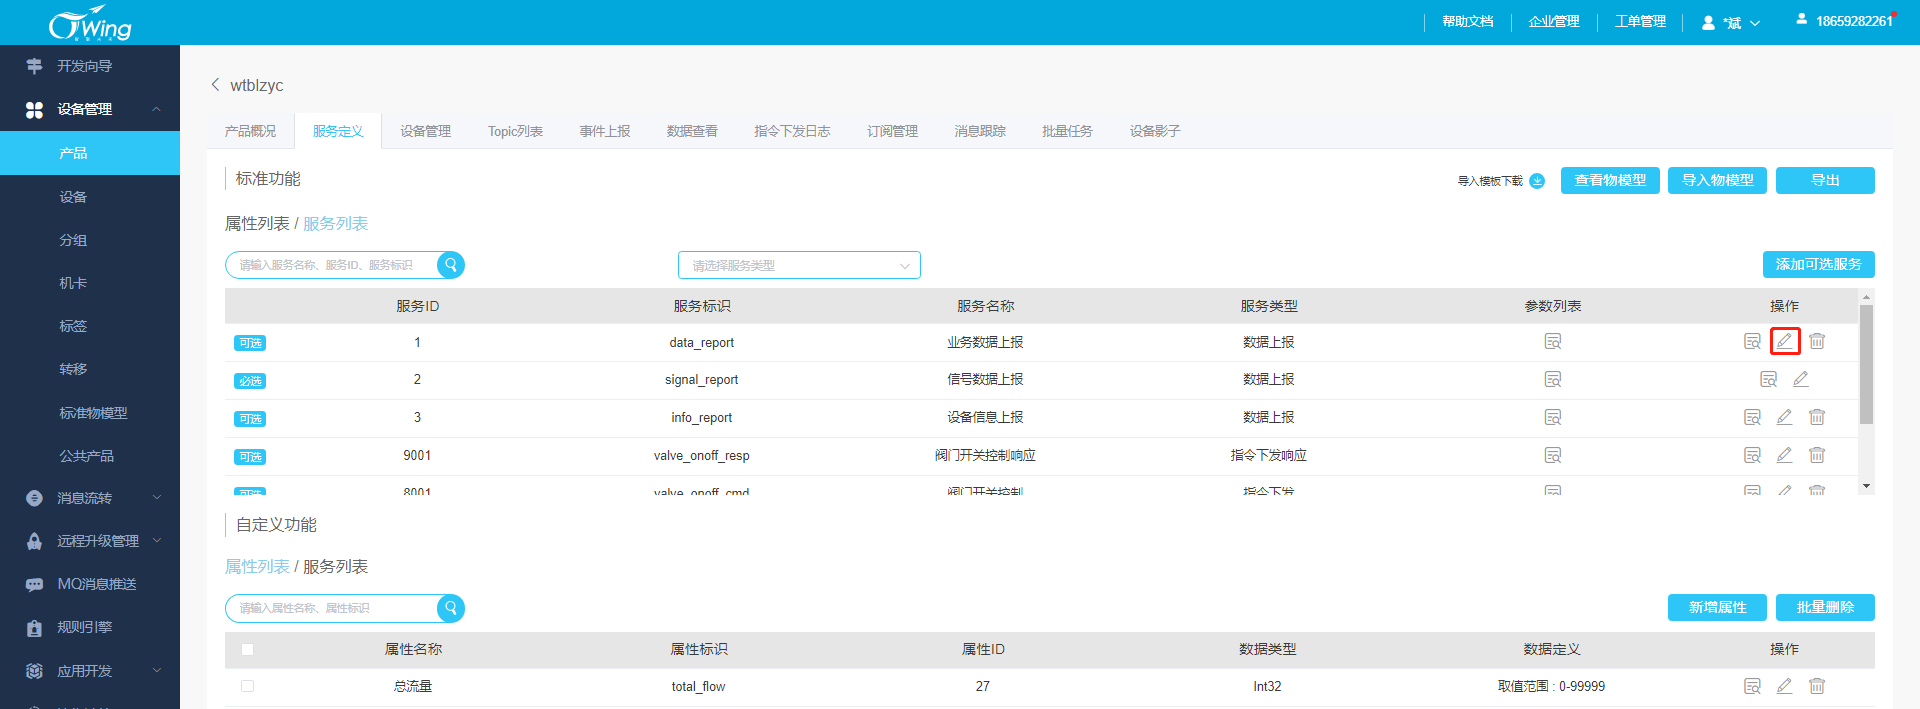Open parameter list for info_report
1920x709 pixels.
pos(1552,417)
